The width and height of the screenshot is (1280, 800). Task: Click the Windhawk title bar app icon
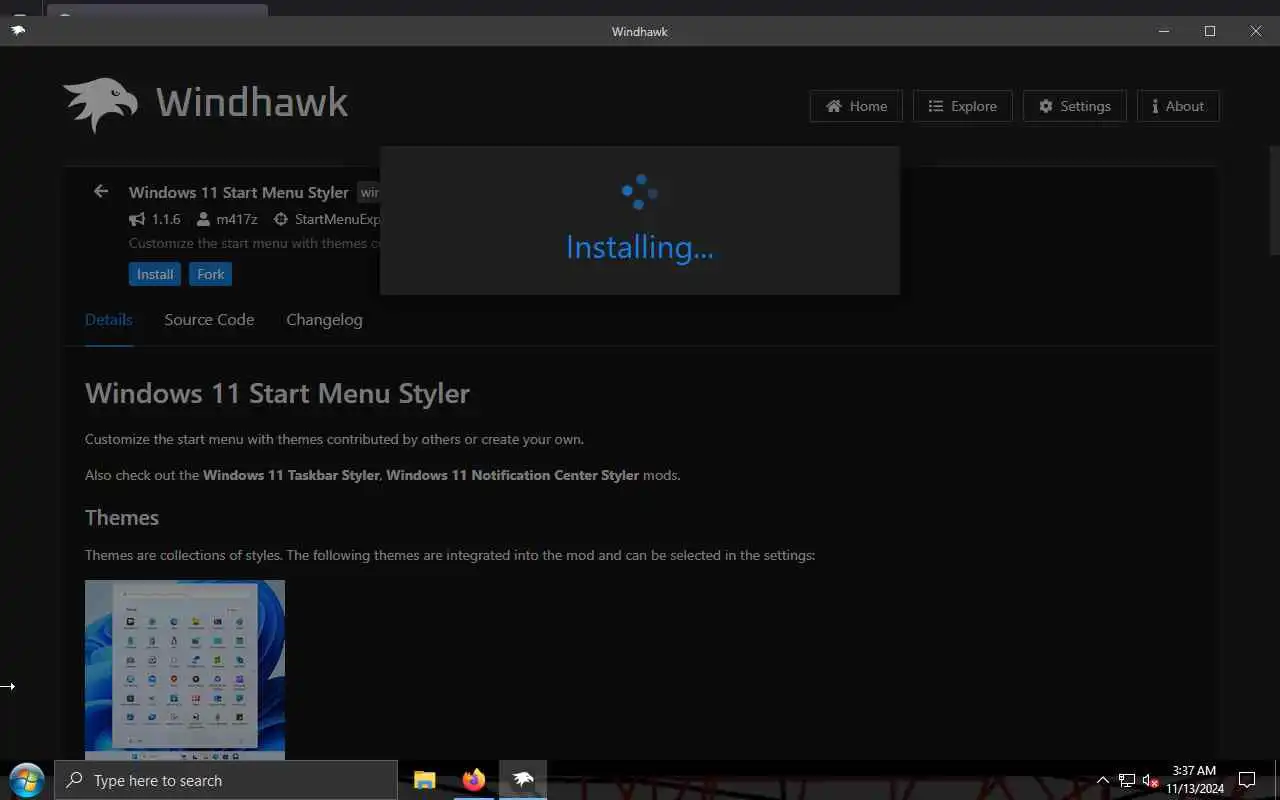(x=18, y=31)
